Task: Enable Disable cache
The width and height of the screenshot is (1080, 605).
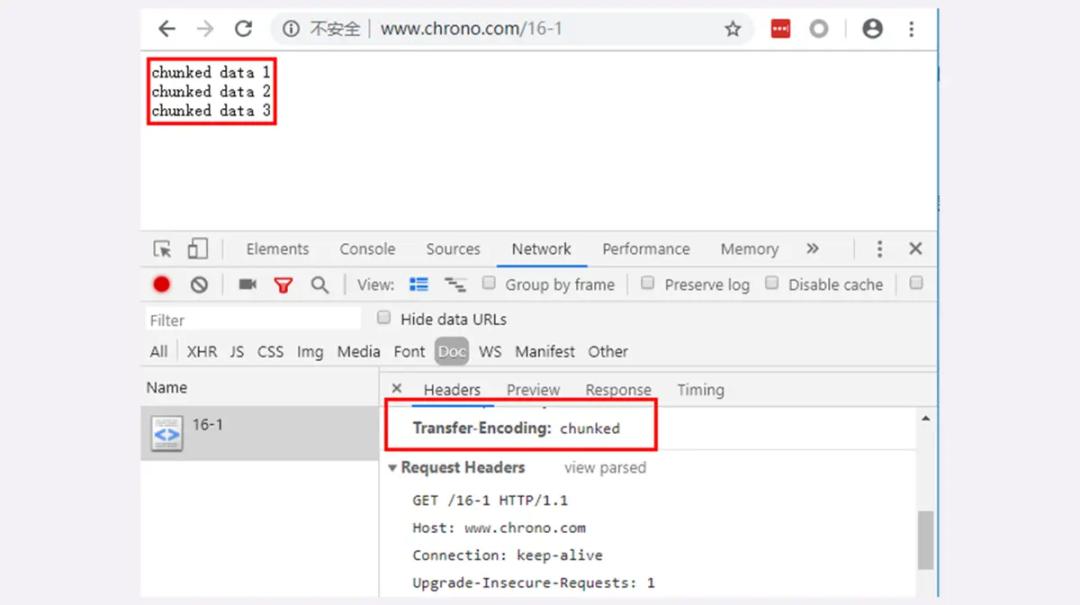Action: pos(772,283)
